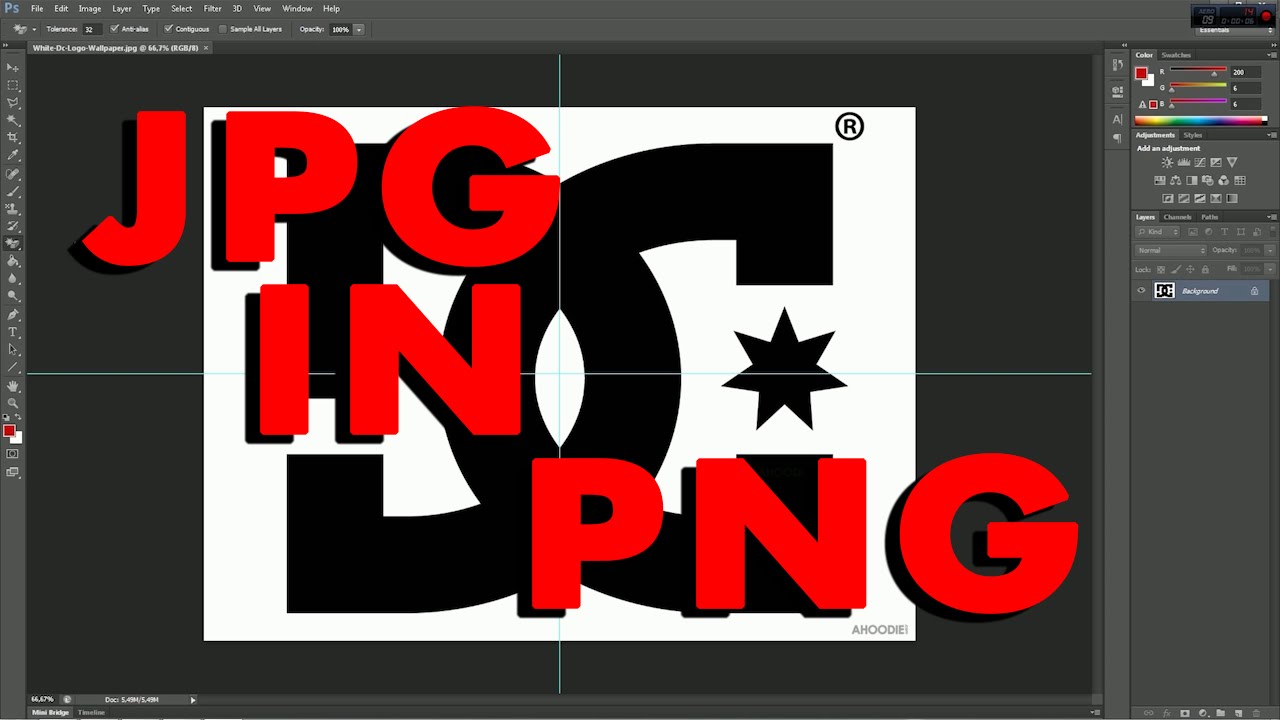Click the color spectrum ramp

[1200, 121]
